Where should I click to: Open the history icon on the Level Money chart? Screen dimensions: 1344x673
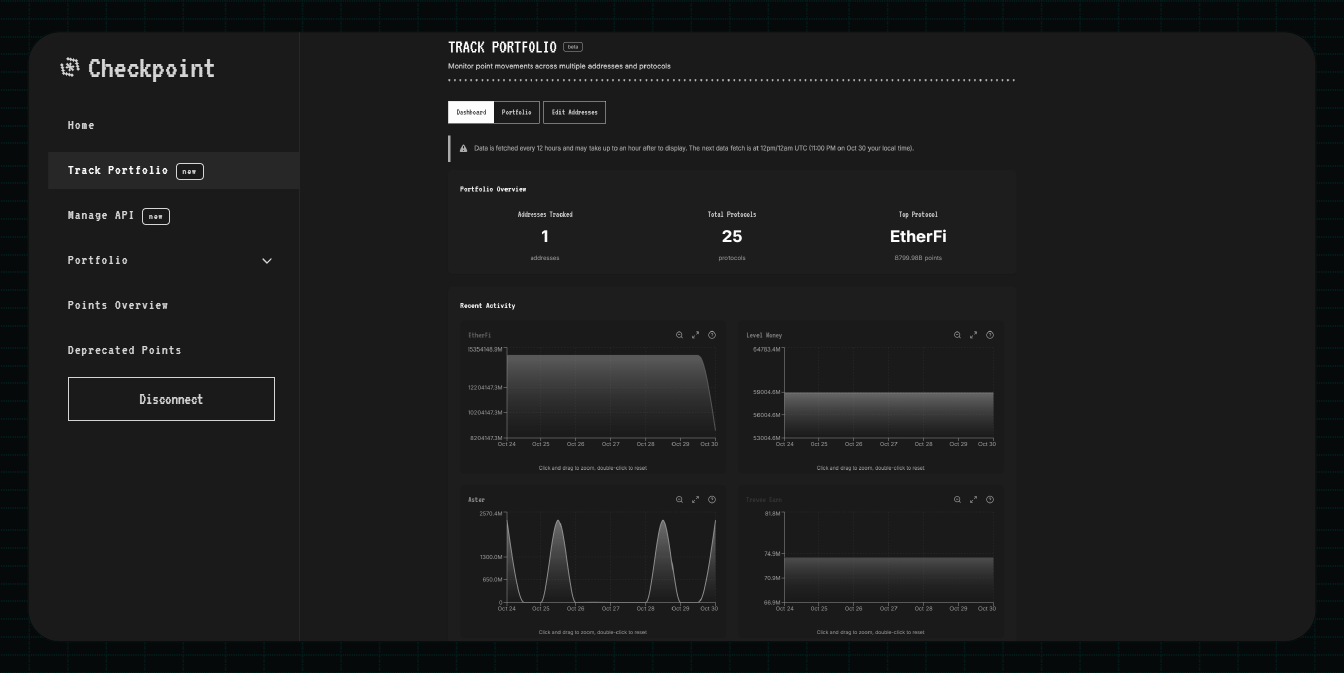click(990, 335)
